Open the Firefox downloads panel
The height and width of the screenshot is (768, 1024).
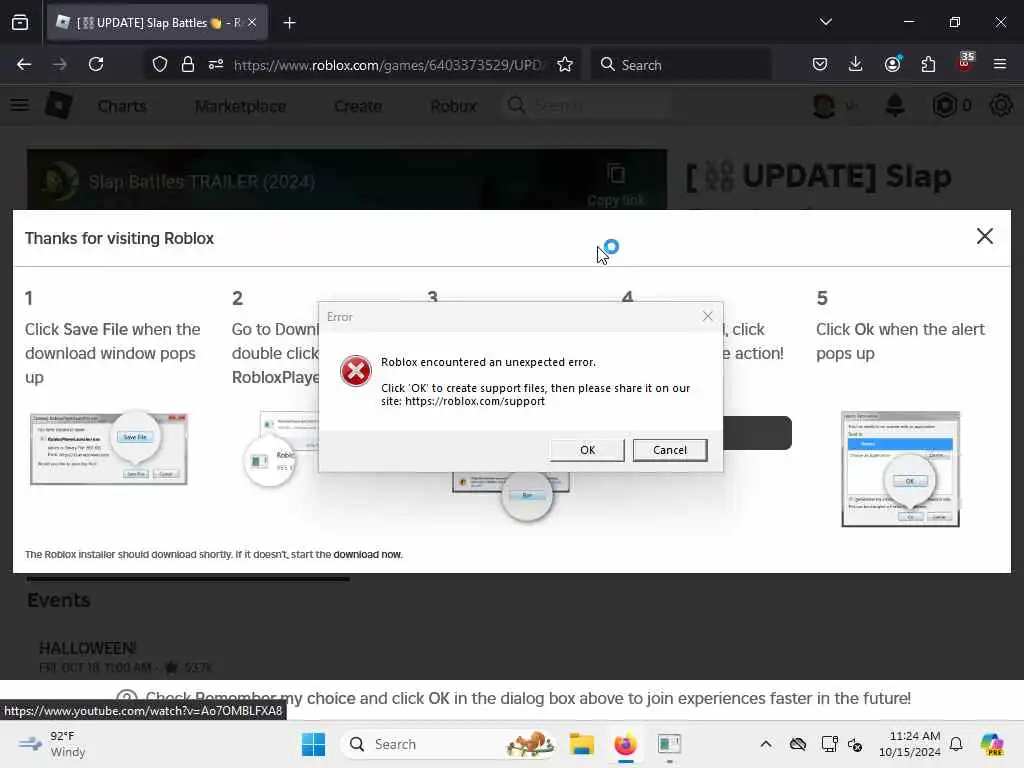[856, 64]
